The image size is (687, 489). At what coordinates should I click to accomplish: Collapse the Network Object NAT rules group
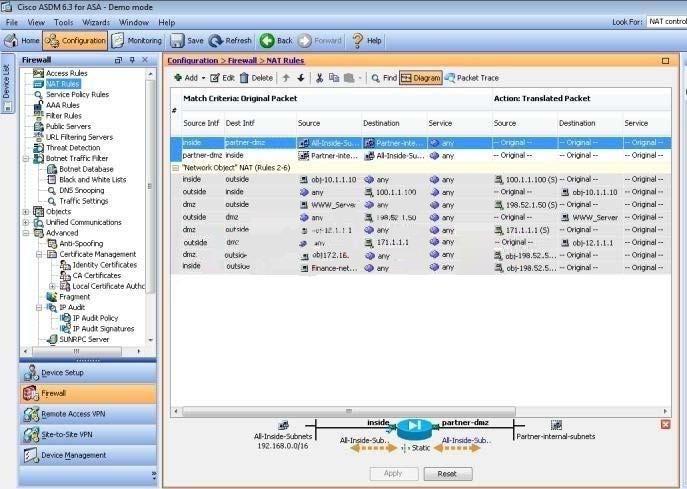pos(175,168)
